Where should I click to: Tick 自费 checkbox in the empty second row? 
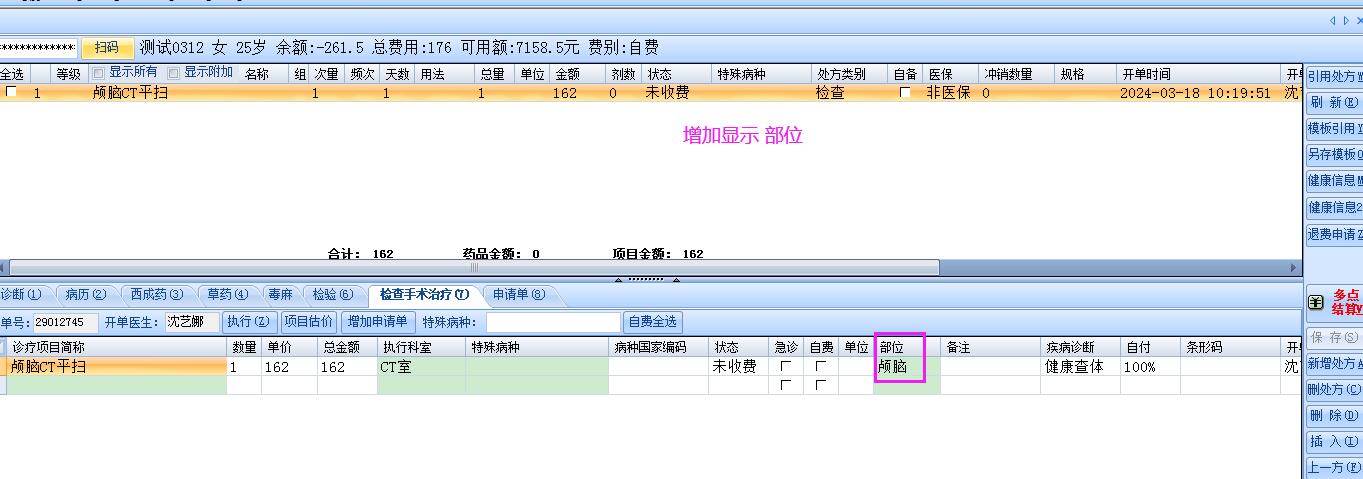pyautogui.click(x=820, y=385)
